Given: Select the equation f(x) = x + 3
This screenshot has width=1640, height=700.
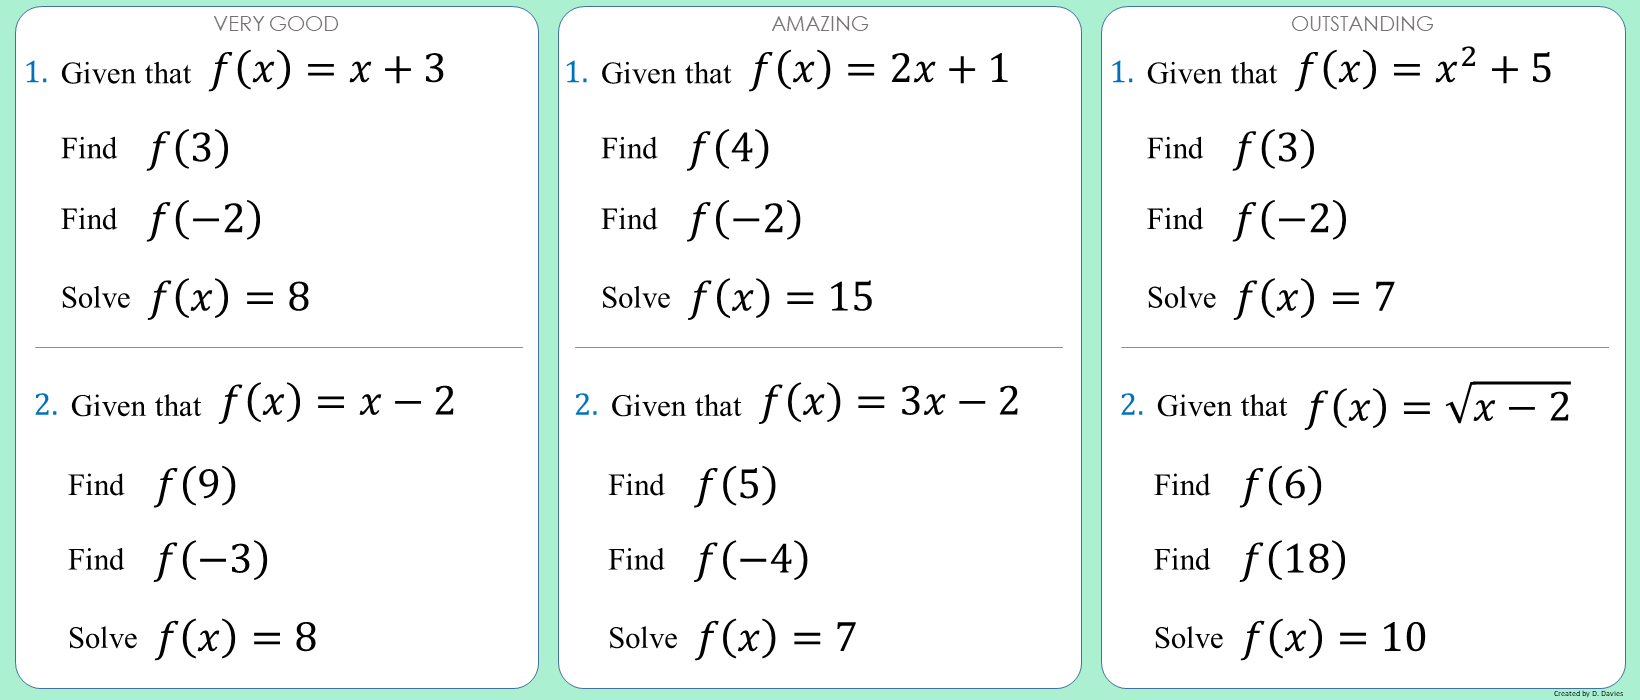Looking at the screenshot, I should click(327, 70).
